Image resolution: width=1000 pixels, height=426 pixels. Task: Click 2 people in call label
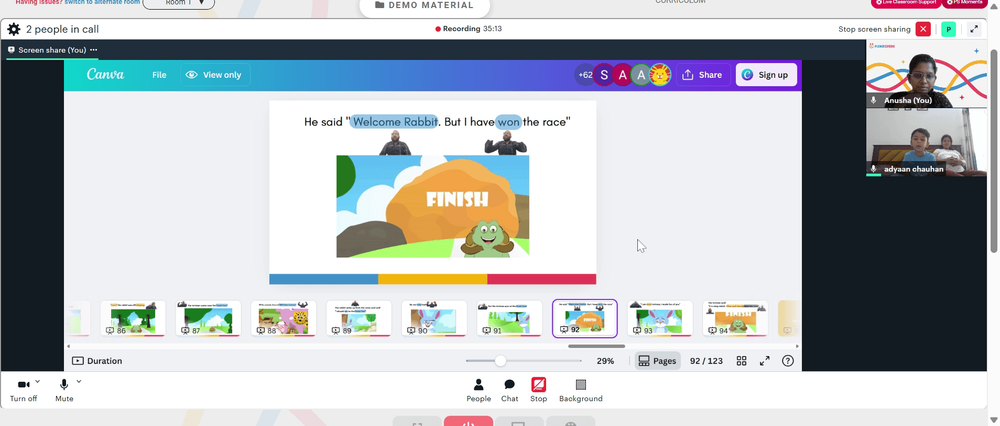click(x=62, y=29)
